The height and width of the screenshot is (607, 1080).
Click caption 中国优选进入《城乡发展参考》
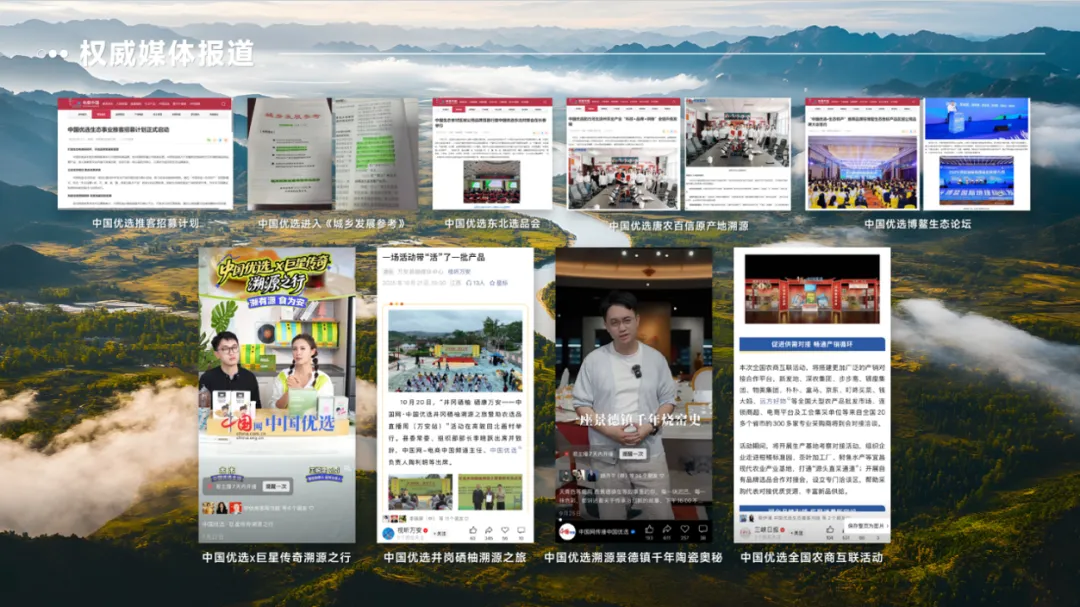tap(333, 223)
